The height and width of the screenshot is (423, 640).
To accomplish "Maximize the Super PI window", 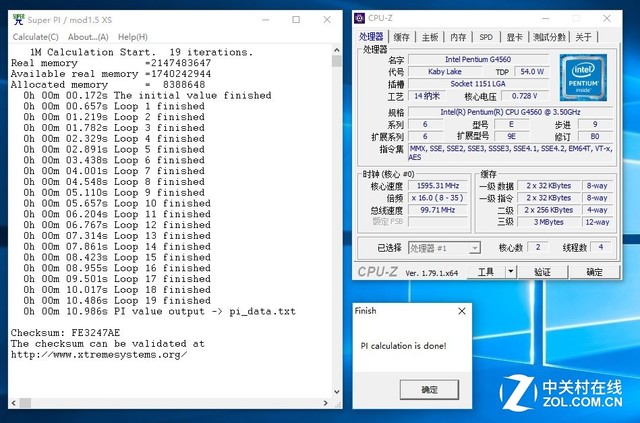I will [x=296, y=20].
